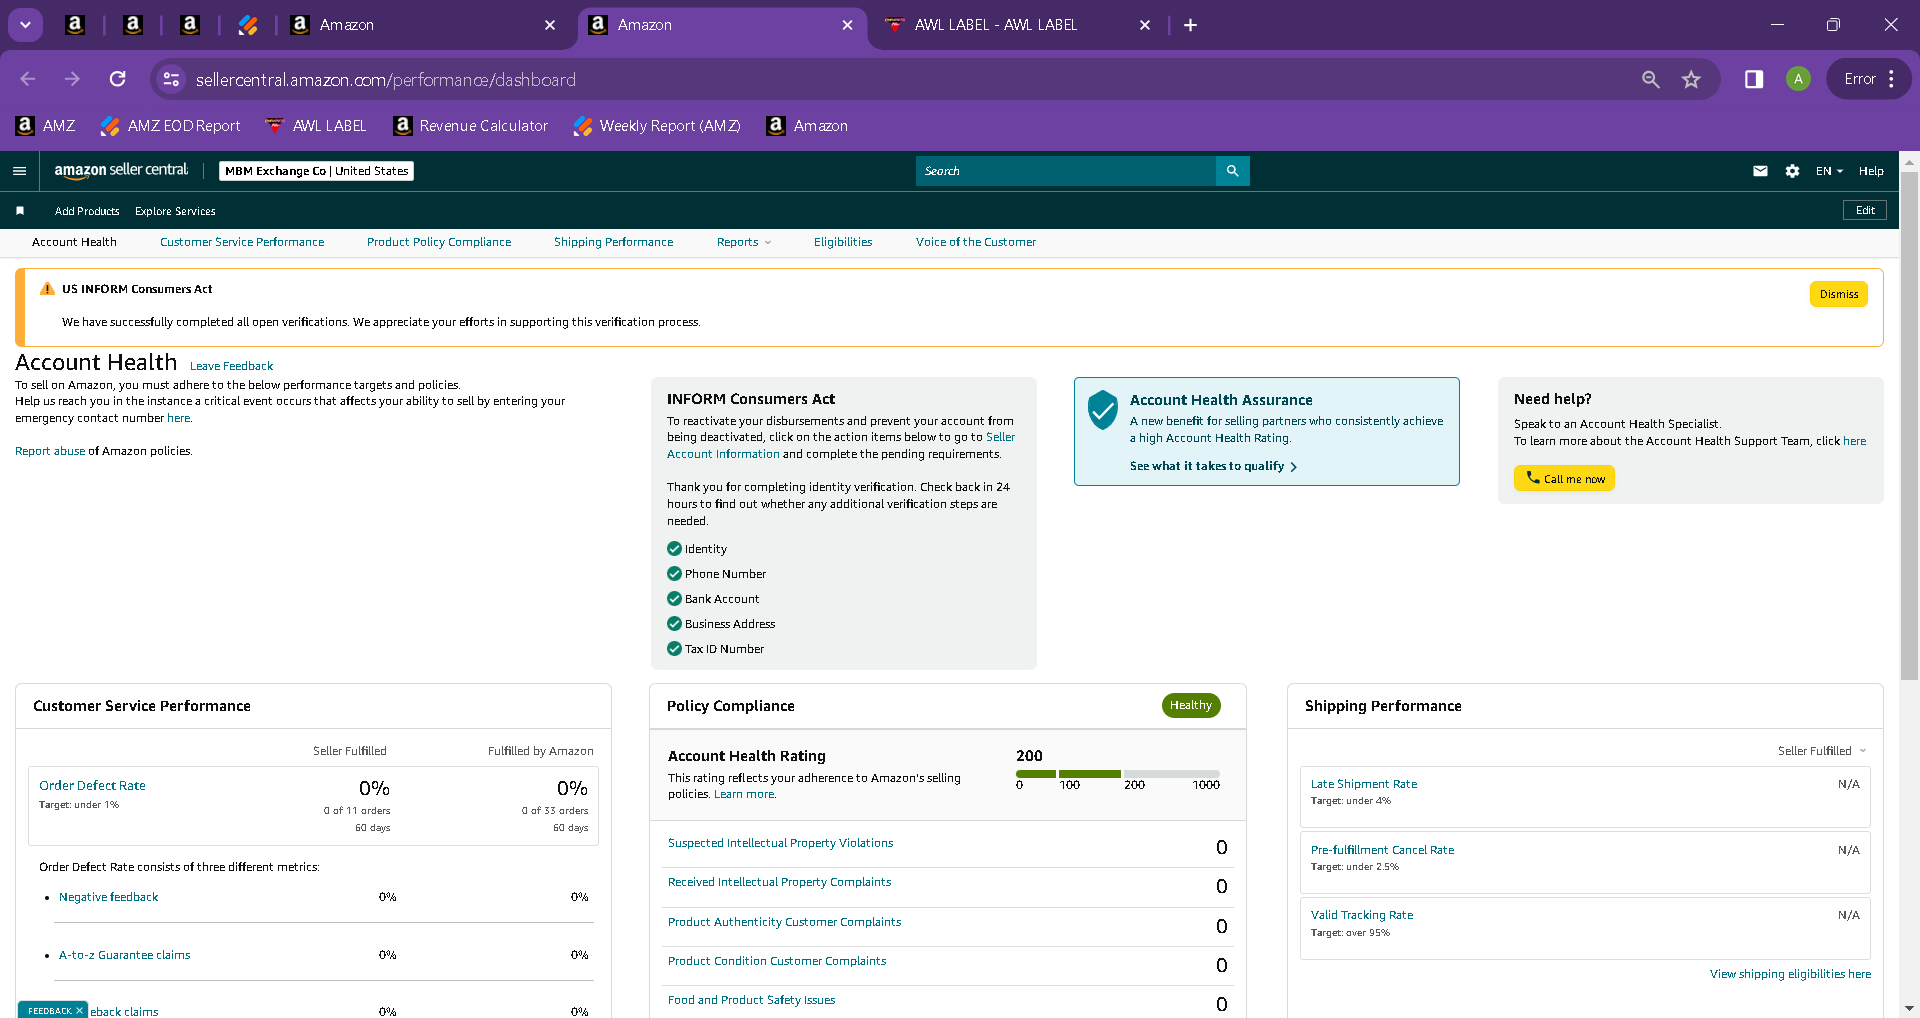1920x1018 pixels.
Task: Open the EN language dropdown
Action: click(x=1829, y=171)
